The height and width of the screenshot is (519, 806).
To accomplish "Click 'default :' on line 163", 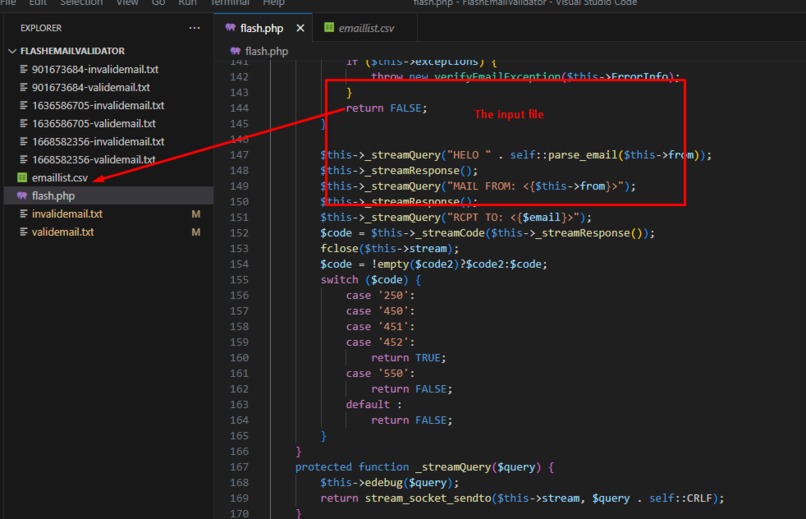I will (x=374, y=404).
